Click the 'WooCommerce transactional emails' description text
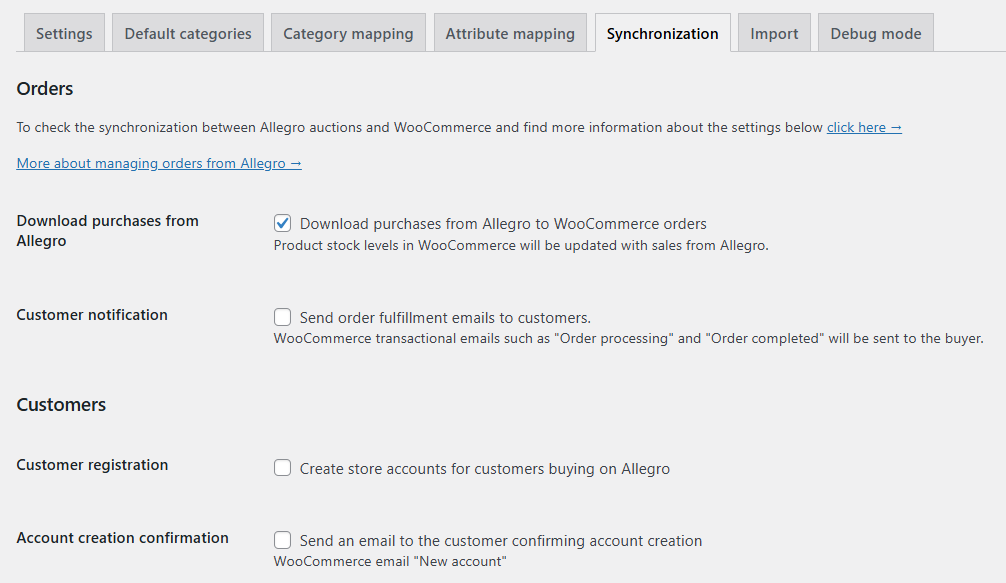 629,339
